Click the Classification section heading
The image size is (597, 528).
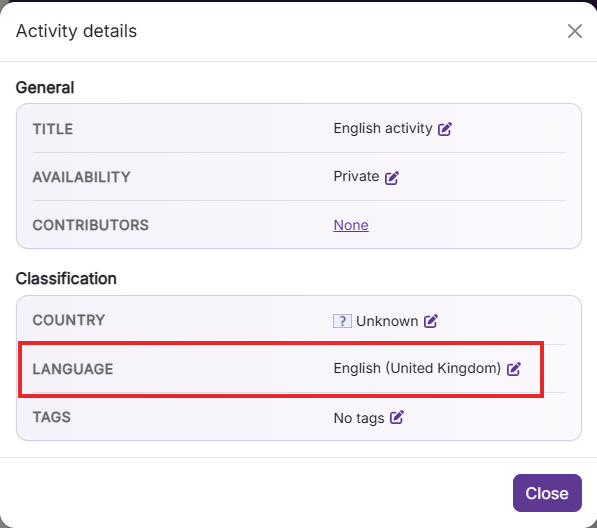point(66,278)
